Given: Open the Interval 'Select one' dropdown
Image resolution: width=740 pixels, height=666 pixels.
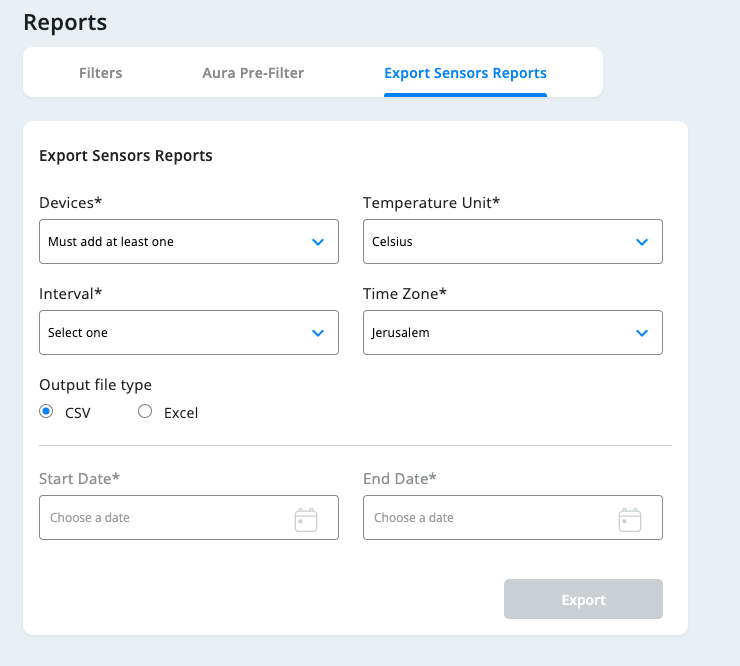Looking at the screenshot, I should (x=170, y=333).
